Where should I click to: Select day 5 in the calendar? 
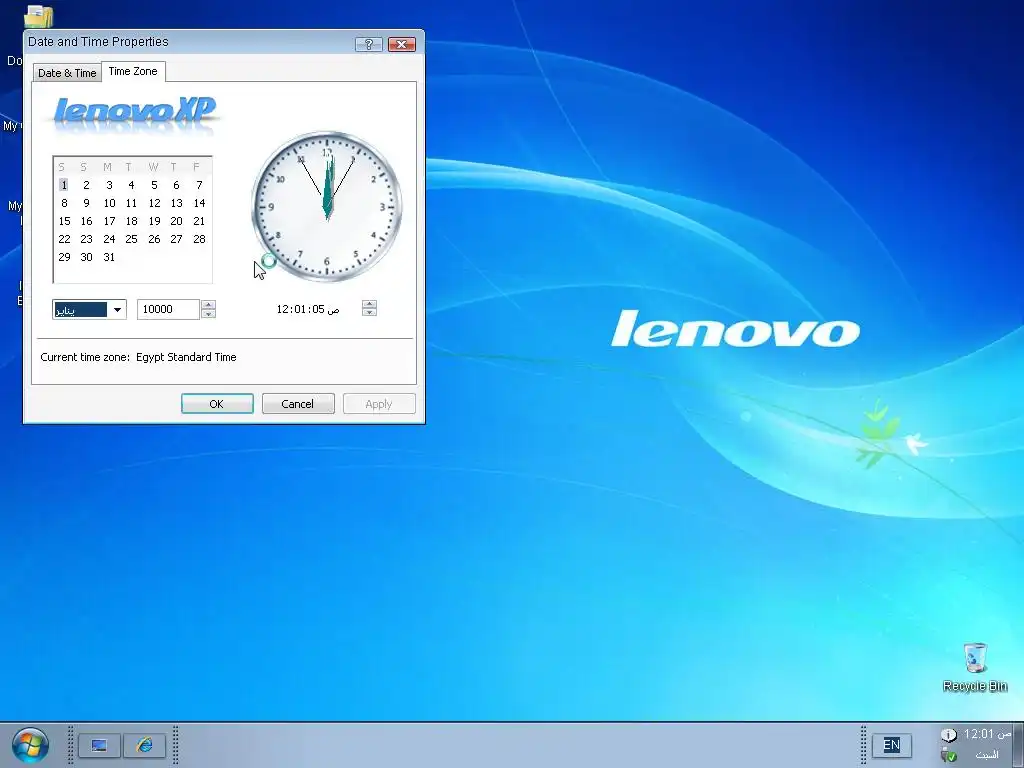[154, 185]
